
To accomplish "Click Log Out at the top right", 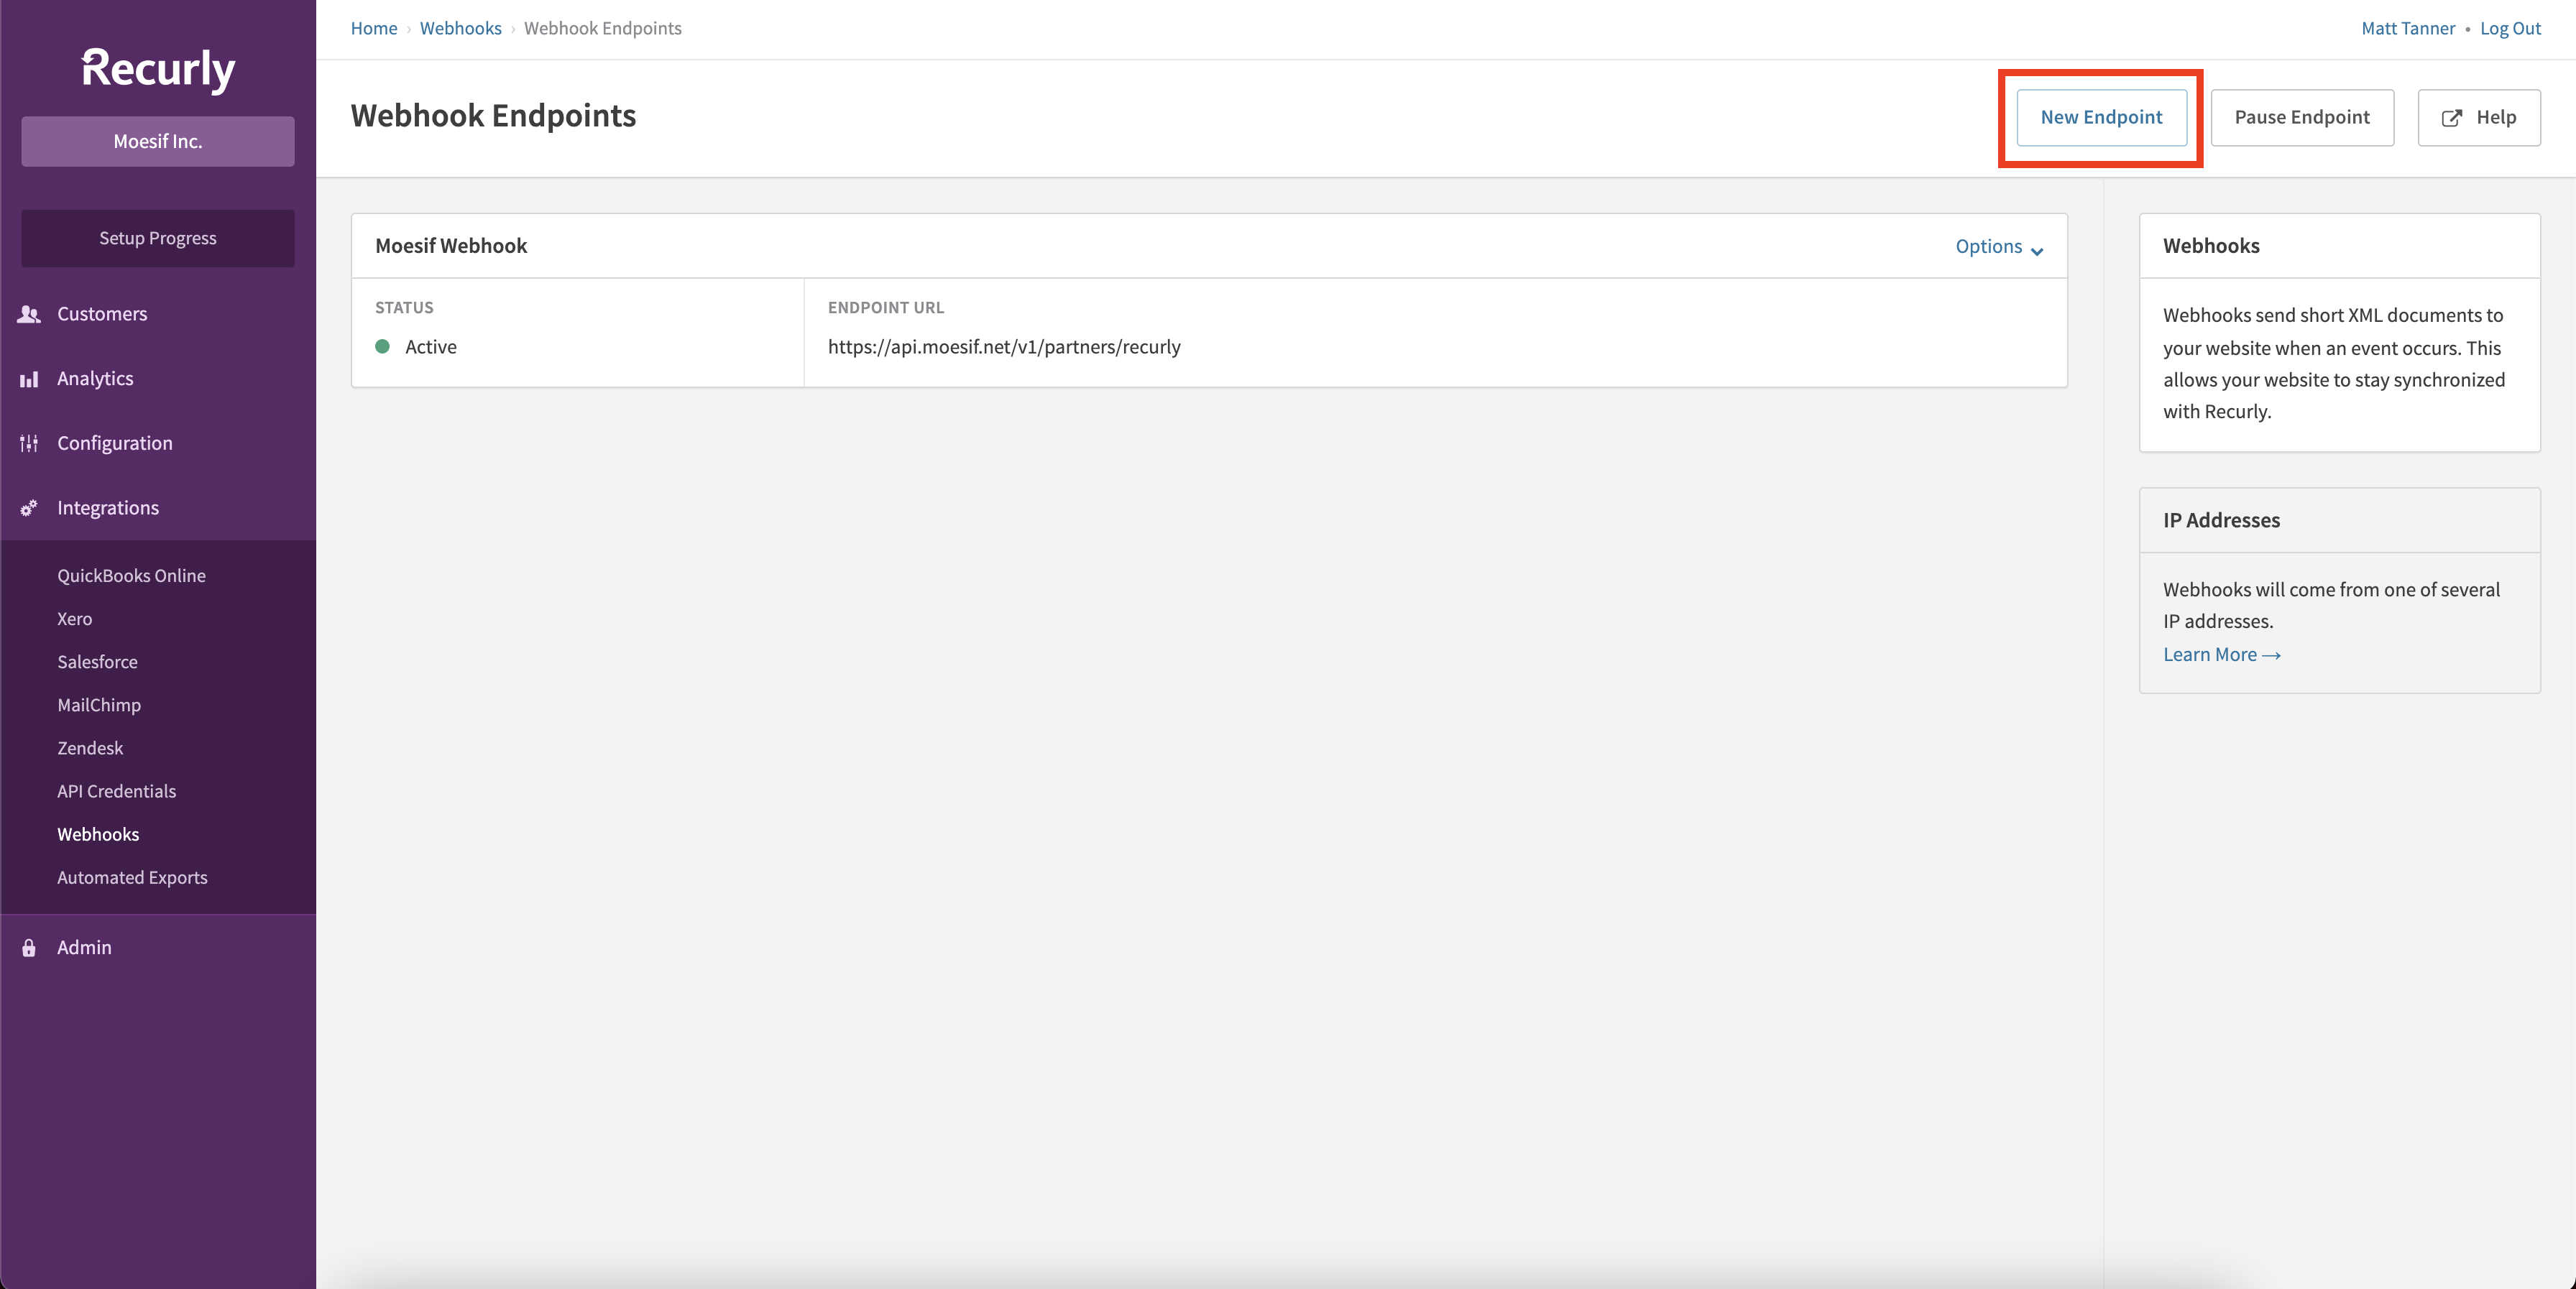I will (2510, 28).
